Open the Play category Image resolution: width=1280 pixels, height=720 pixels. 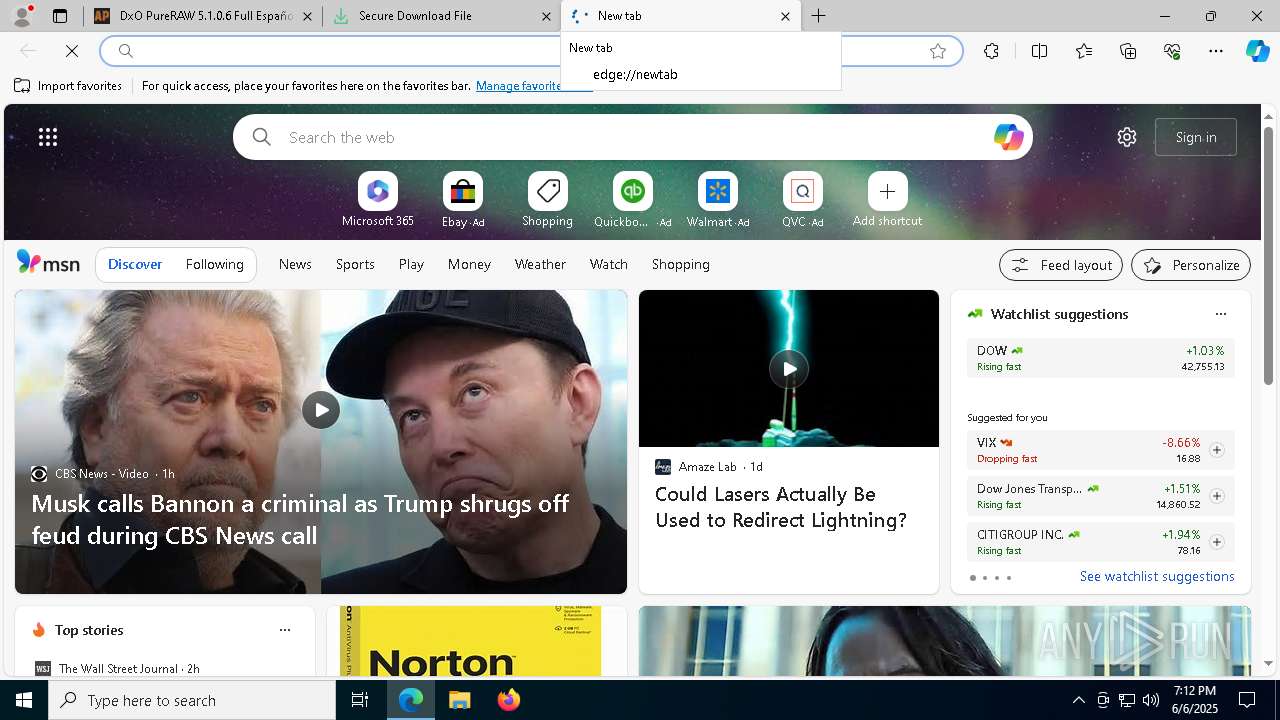(x=411, y=264)
